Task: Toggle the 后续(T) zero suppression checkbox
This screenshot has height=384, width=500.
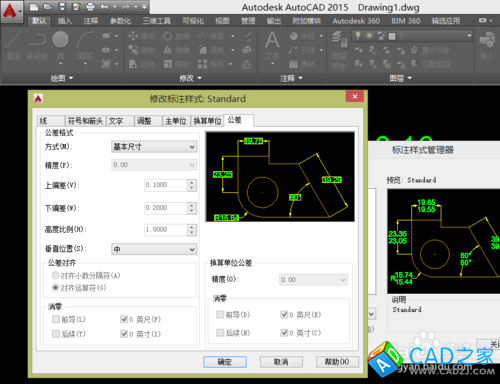Action: point(56,334)
